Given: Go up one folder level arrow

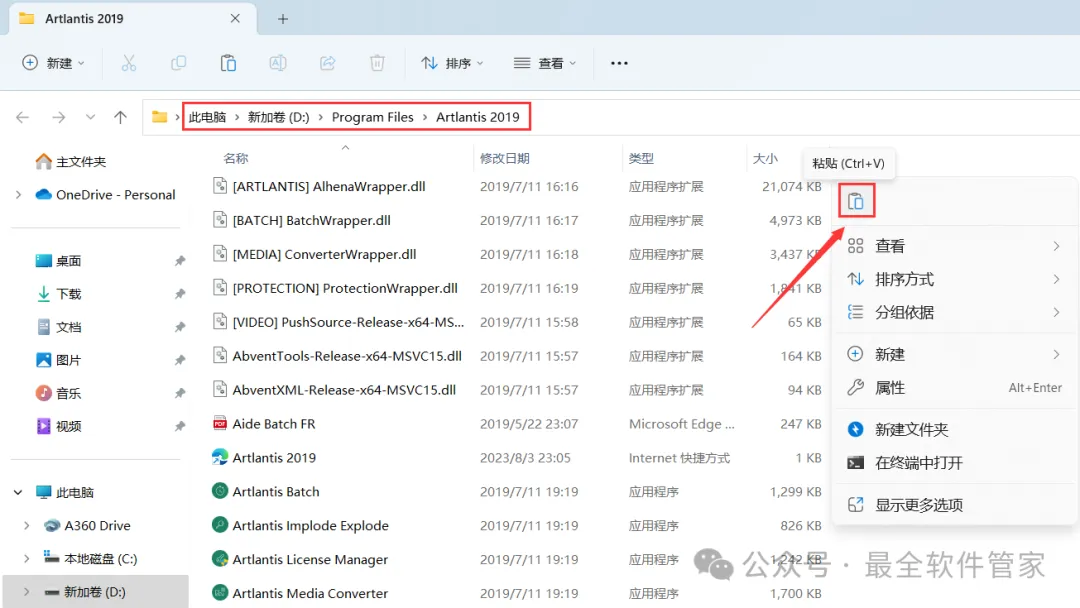Looking at the screenshot, I should pyautogui.click(x=121, y=117).
